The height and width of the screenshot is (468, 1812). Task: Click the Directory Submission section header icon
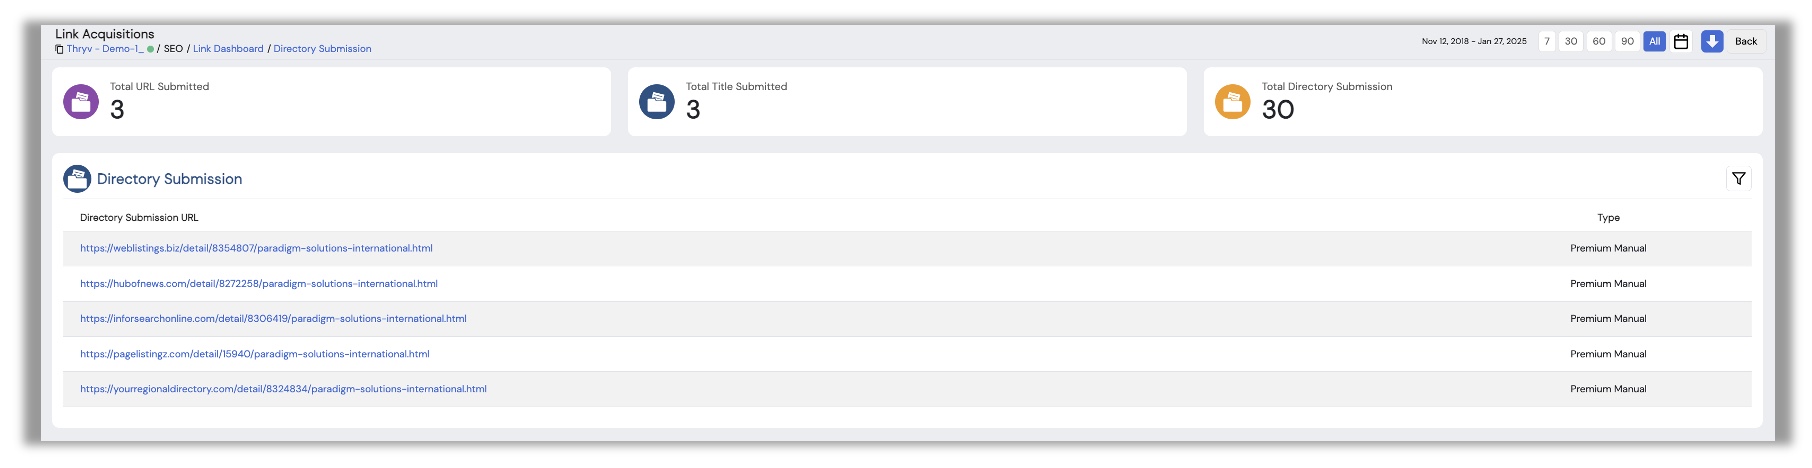point(77,179)
